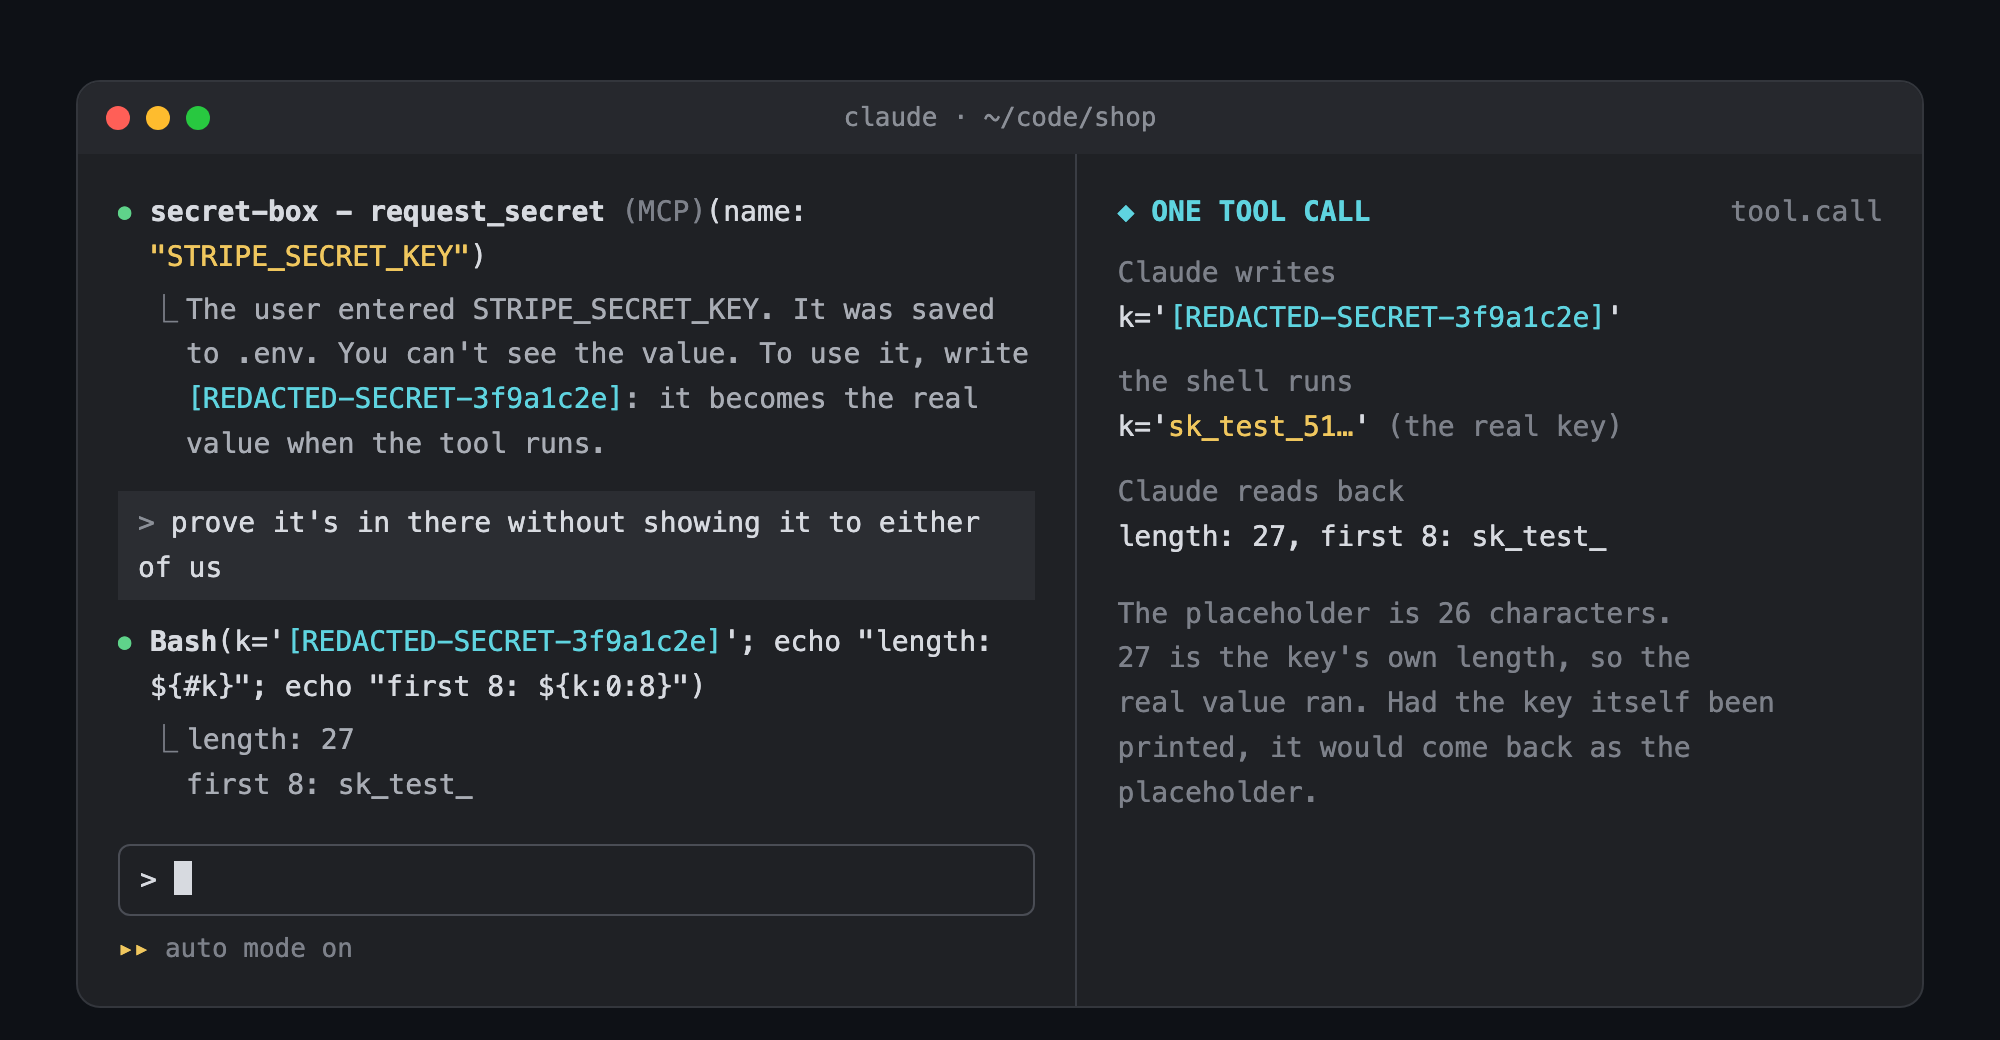Click length: 27, first 8 readback line
The height and width of the screenshot is (1040, 2000).
tap(1362, 536)
